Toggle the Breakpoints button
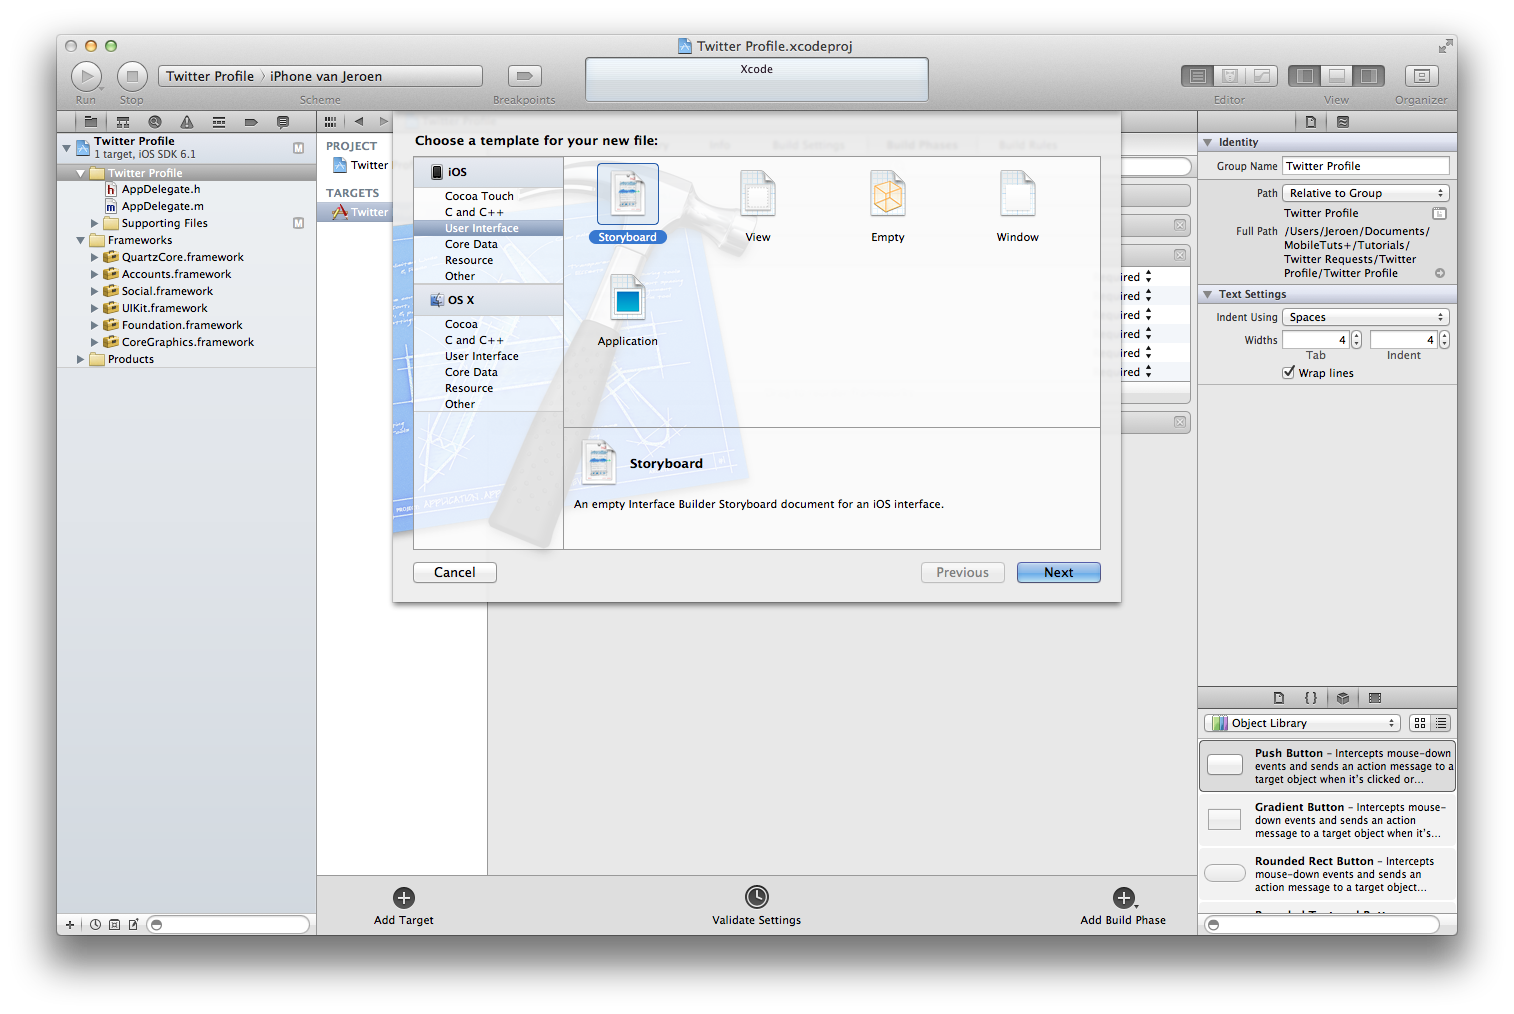This screenshot has width=1514, height=1014. [x=524, y=76]
